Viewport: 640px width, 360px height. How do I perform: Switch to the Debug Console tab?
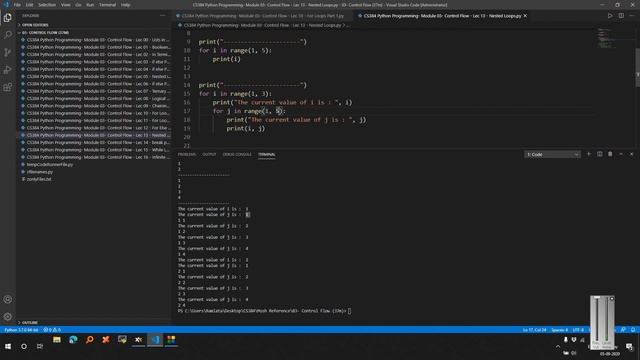[x=237, y=154]
